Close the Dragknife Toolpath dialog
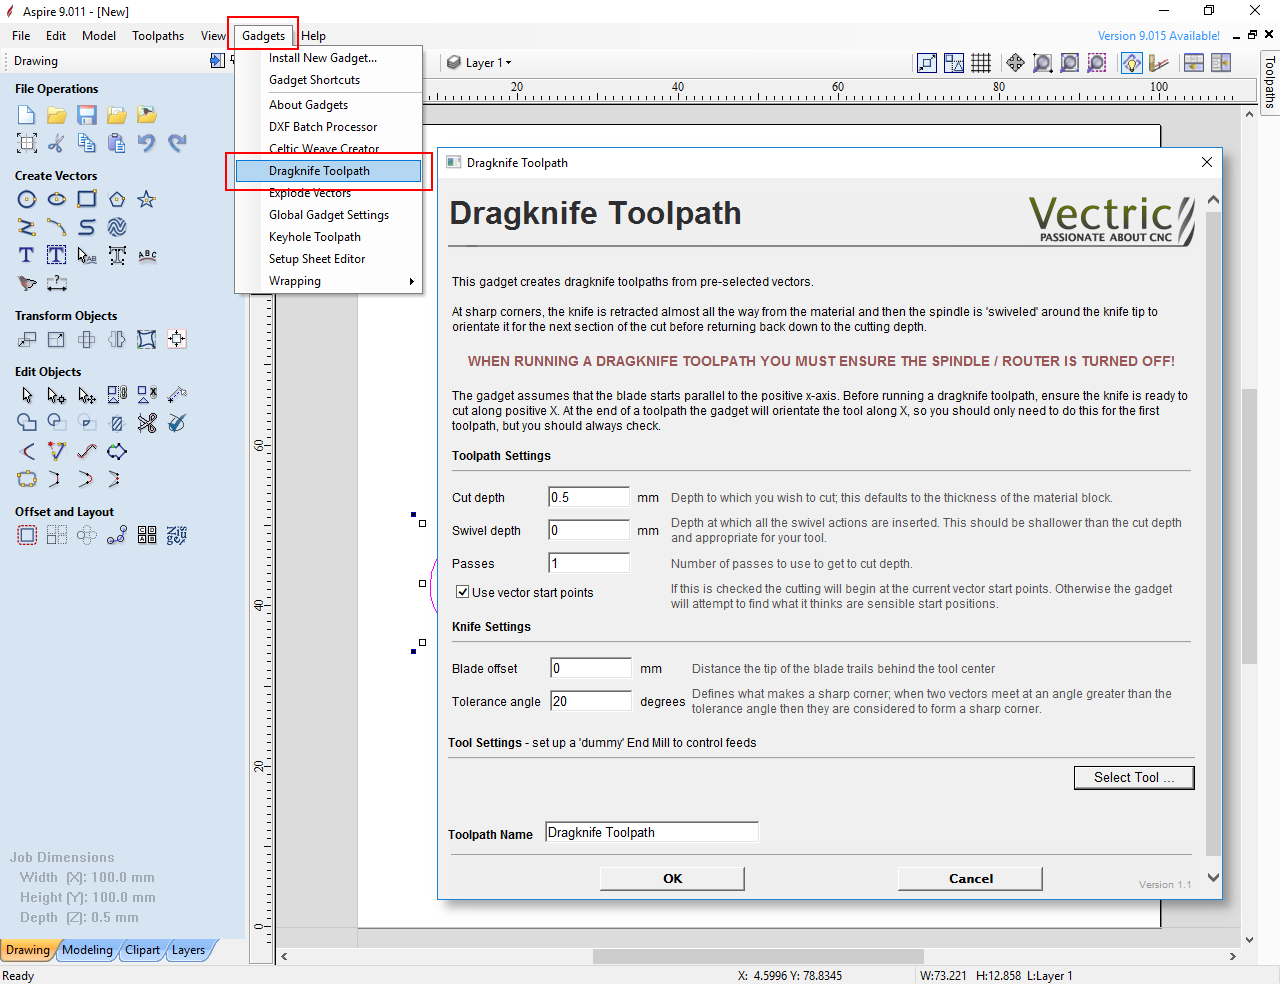Viewport: 1280px width, 984px height. coord(1207,162)
